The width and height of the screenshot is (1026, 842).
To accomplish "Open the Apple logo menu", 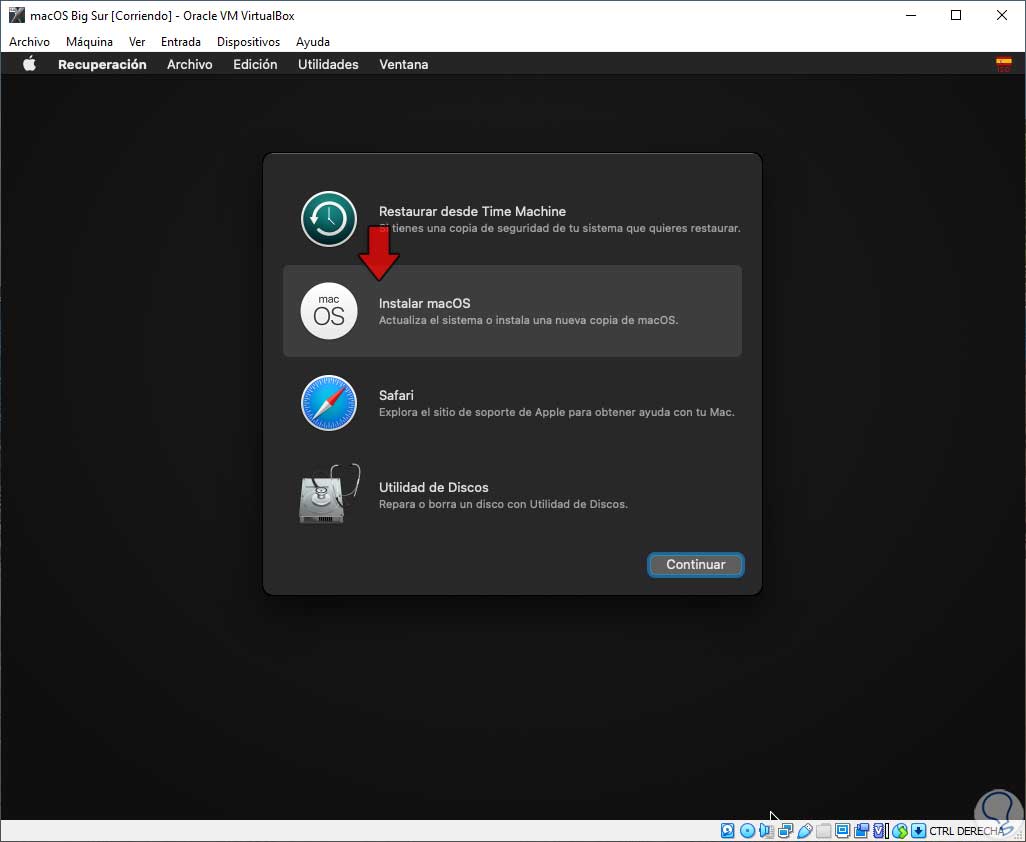I will pyautogui.click(x=29, y=64).
